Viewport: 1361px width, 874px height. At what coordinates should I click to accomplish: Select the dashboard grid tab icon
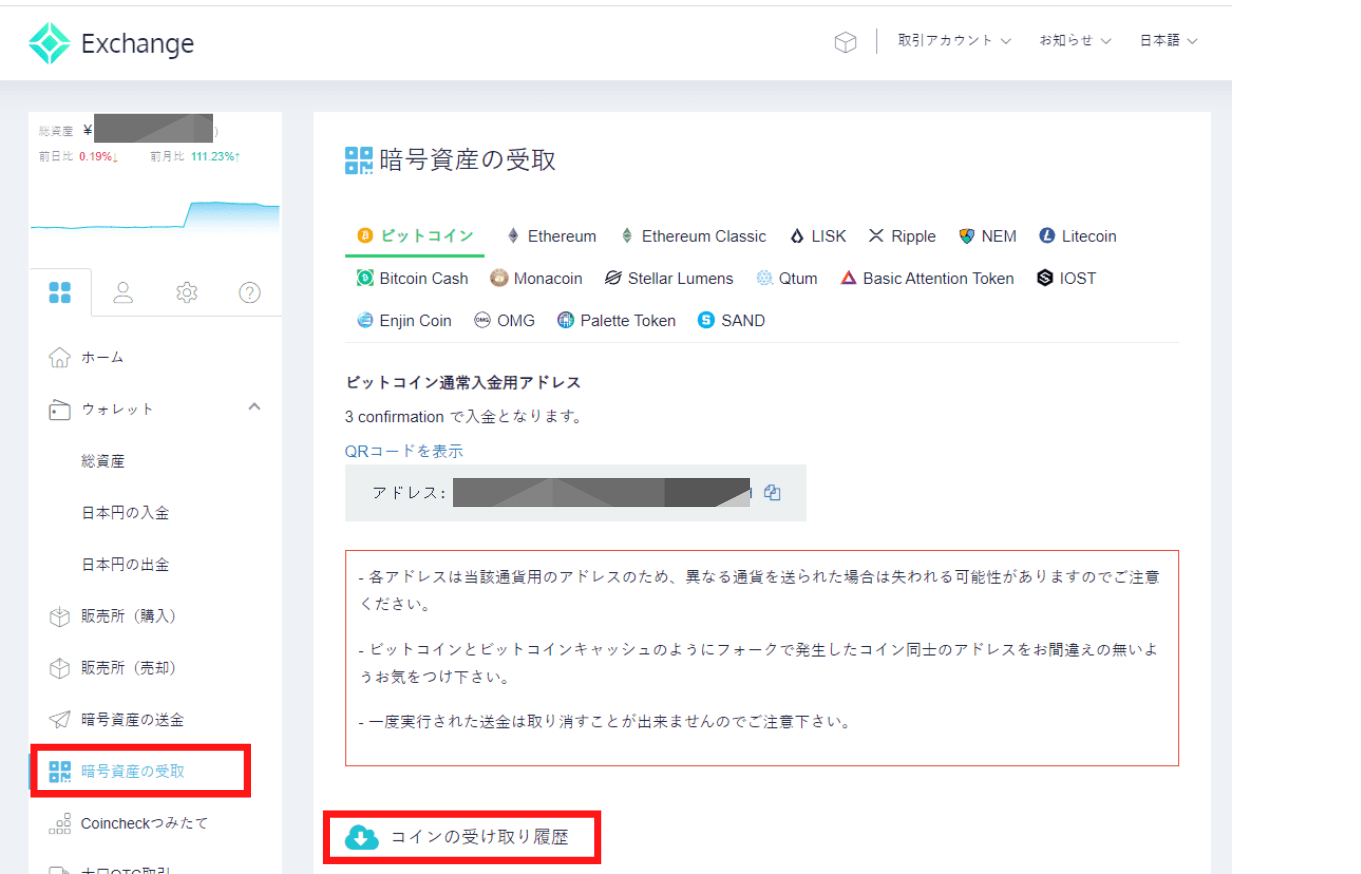(60, 292)
